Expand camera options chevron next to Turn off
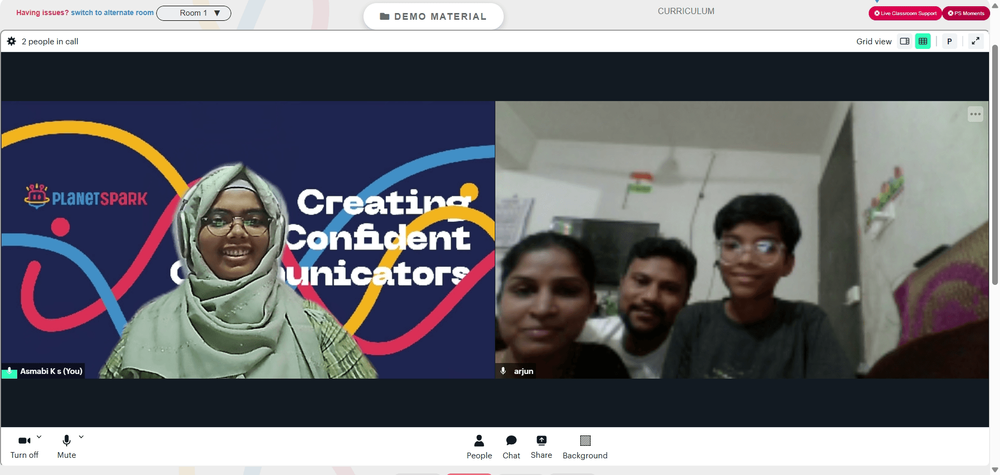Image resolution: width=1000 pixels, height=475 pixels. click(x=39, y=437)
